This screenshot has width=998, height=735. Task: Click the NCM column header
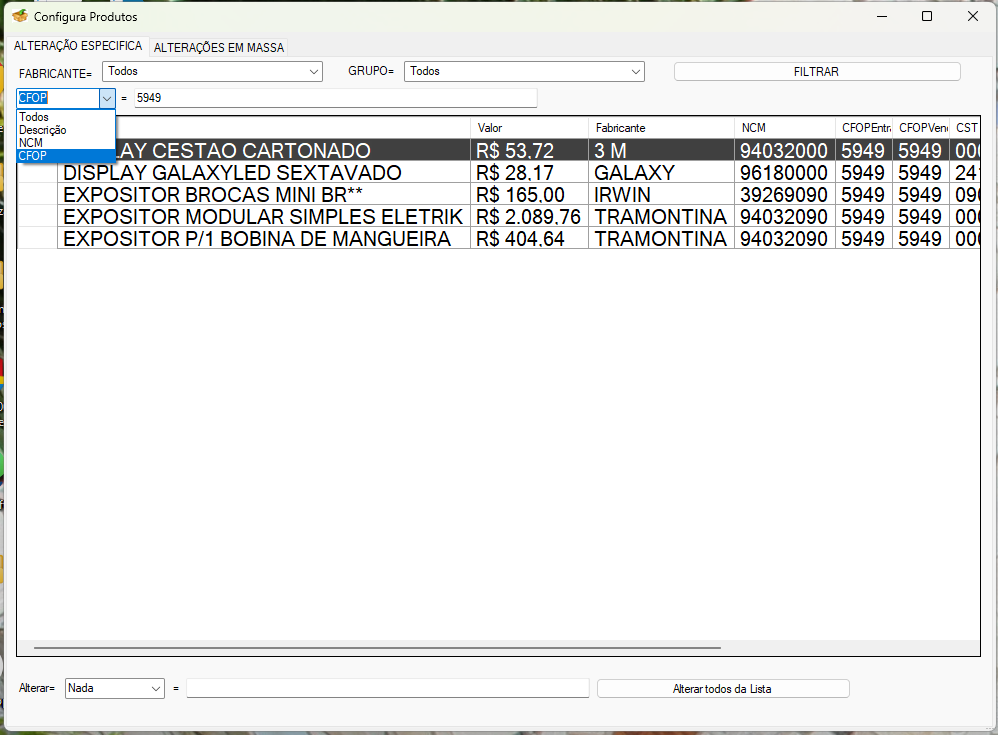tap(785, 128)
